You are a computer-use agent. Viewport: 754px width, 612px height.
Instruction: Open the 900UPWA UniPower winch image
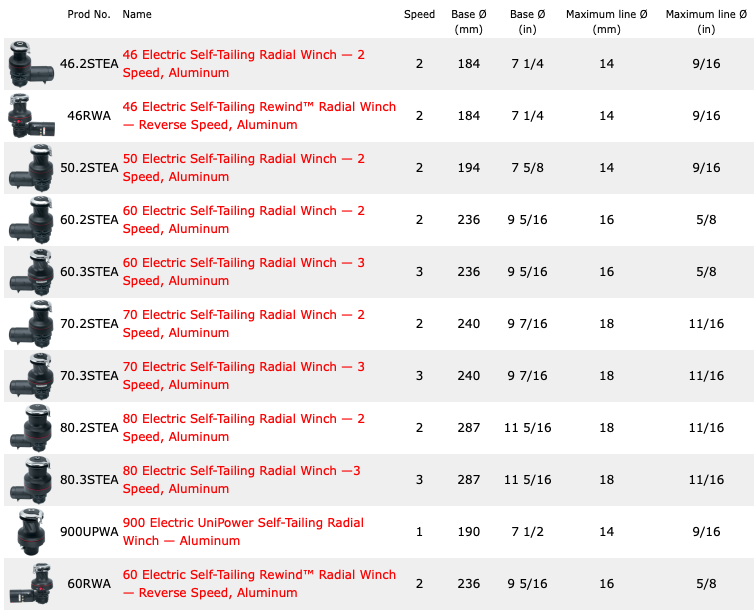(x=31, y=532)
